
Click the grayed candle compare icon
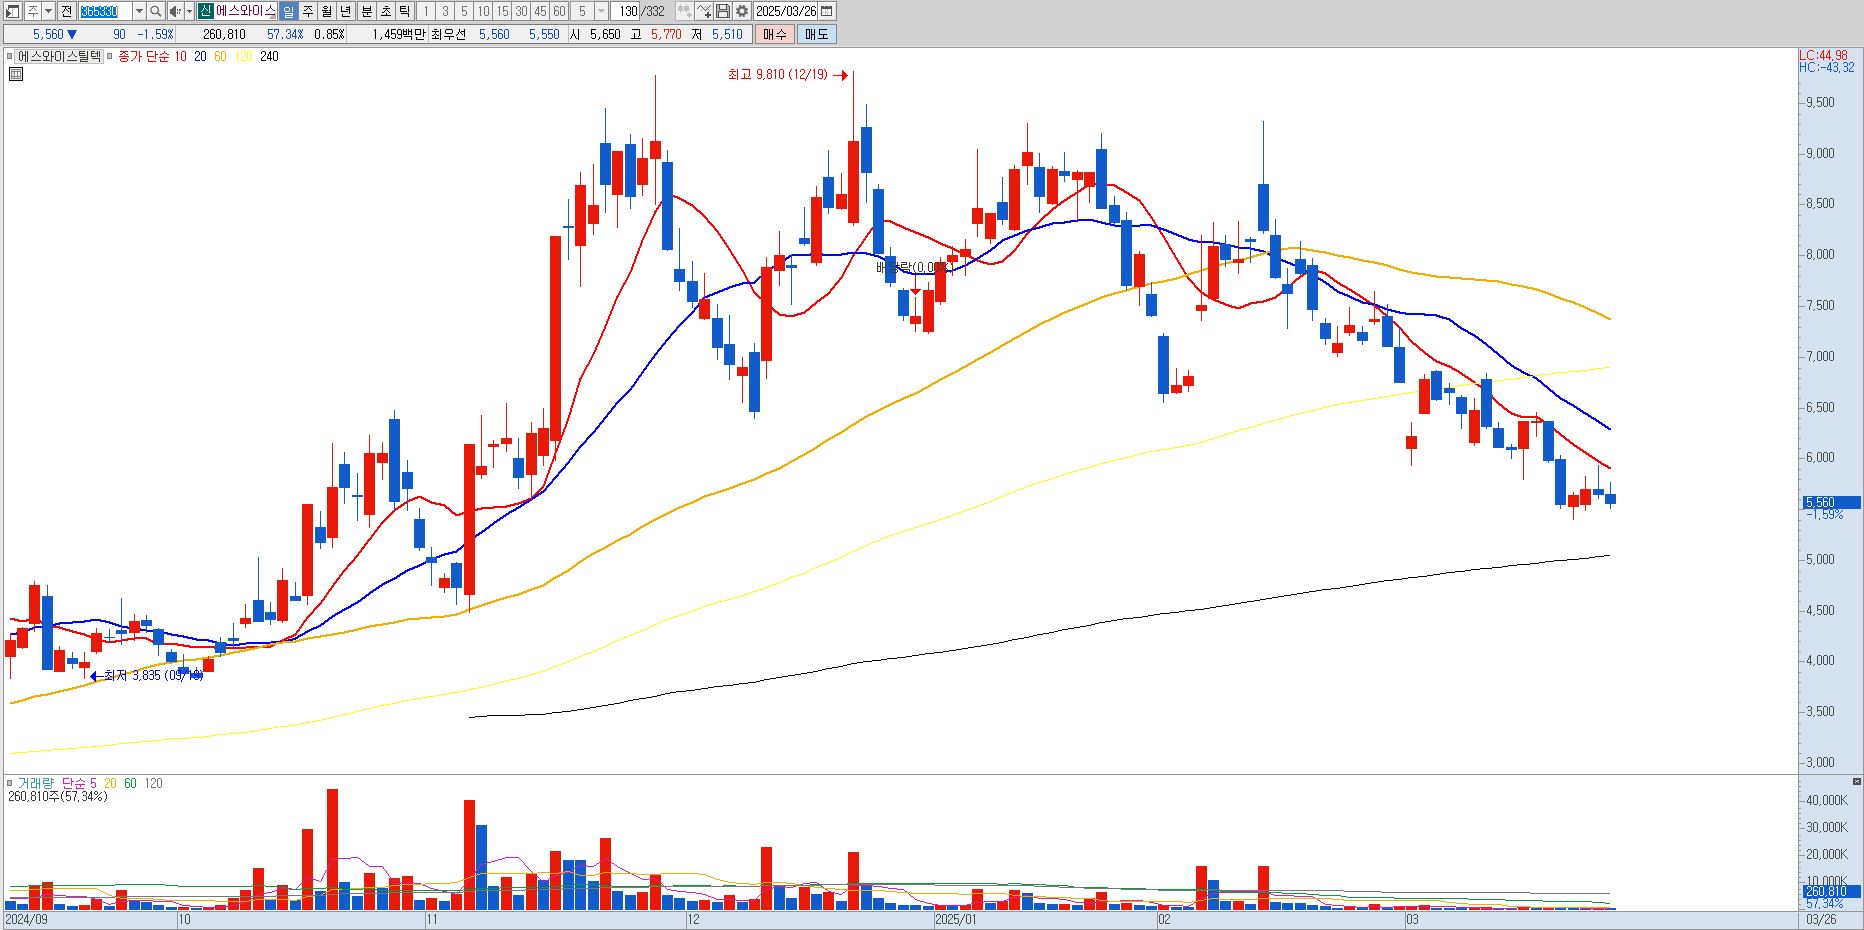(x=684, y=11)
